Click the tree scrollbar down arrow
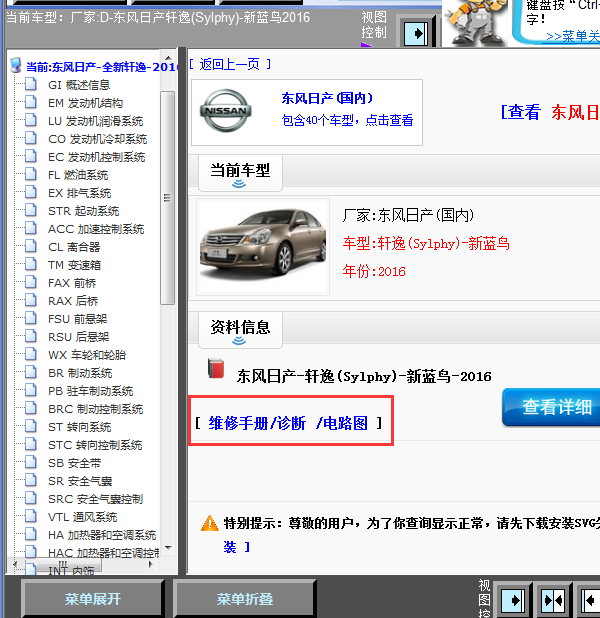This screenshot has height=618, width=600. (168, 548)
